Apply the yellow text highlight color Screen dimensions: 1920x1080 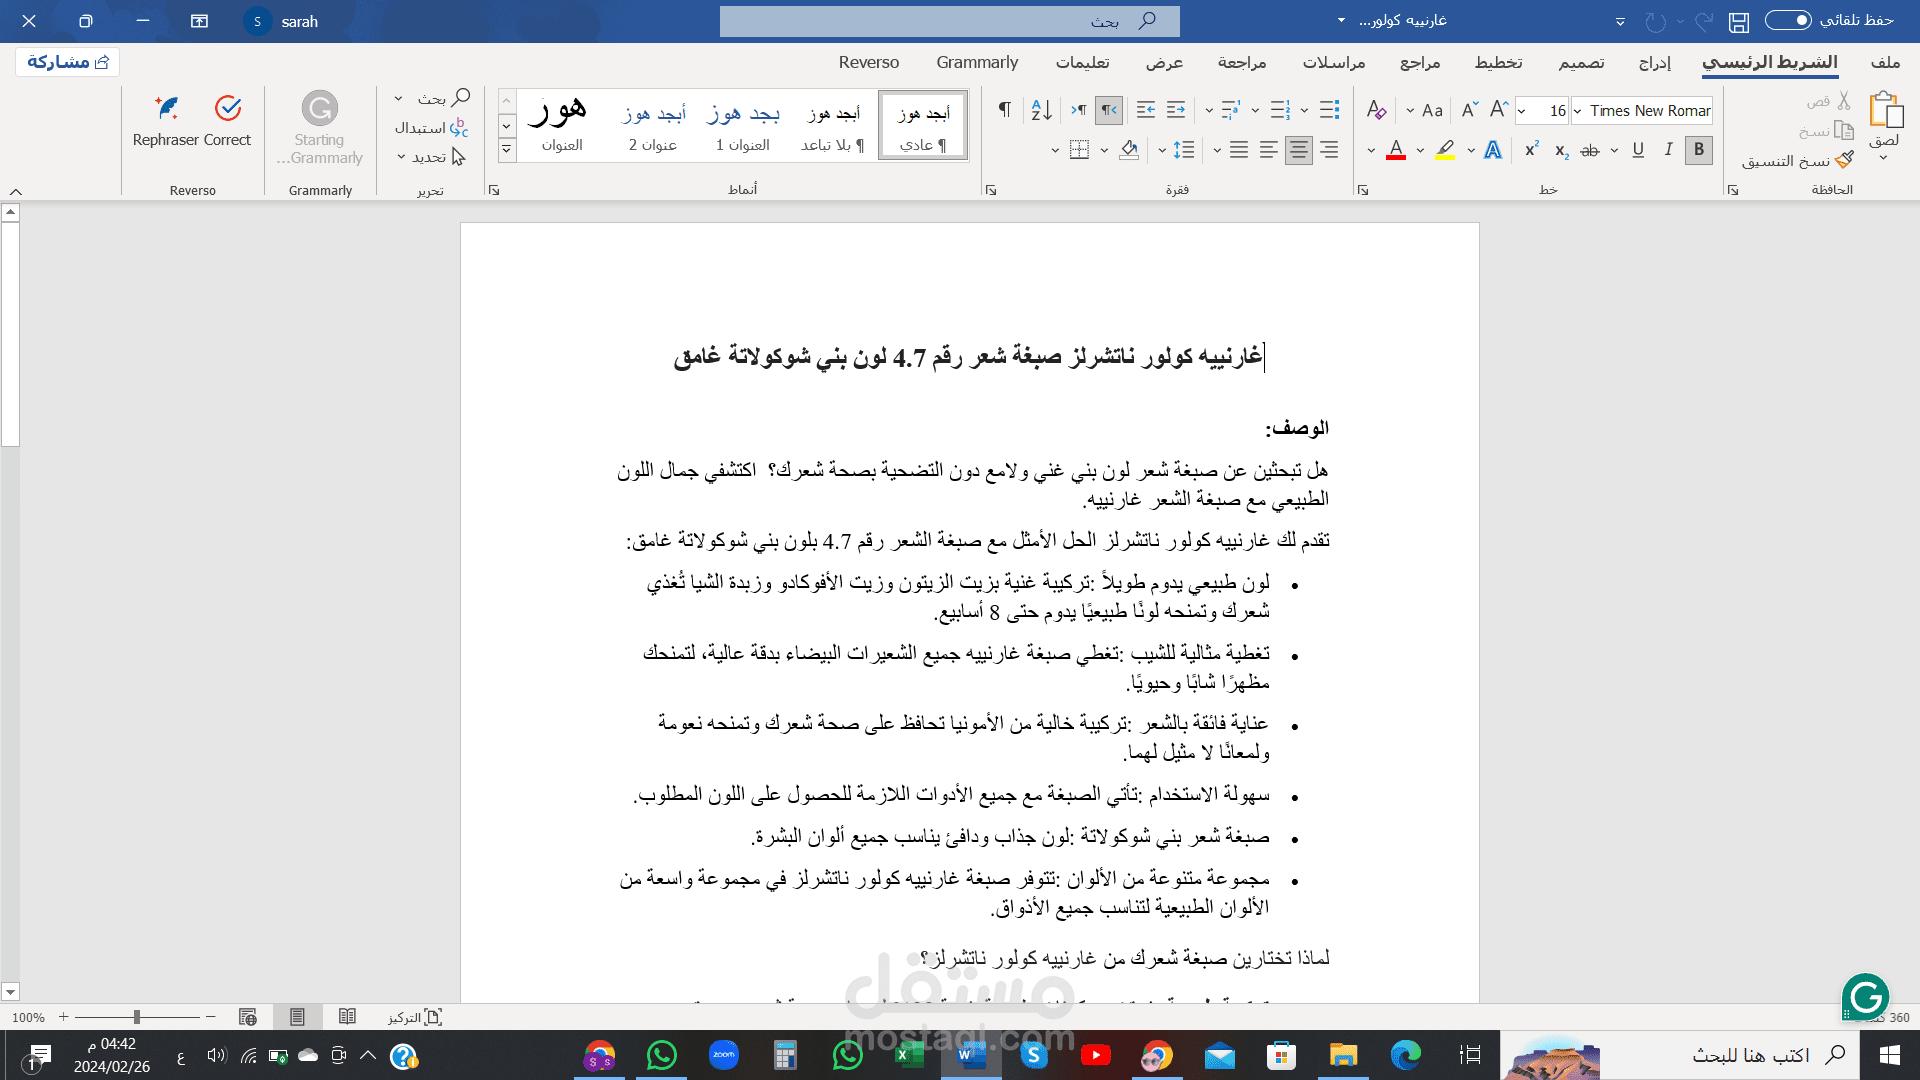[x=1445, y=150]
